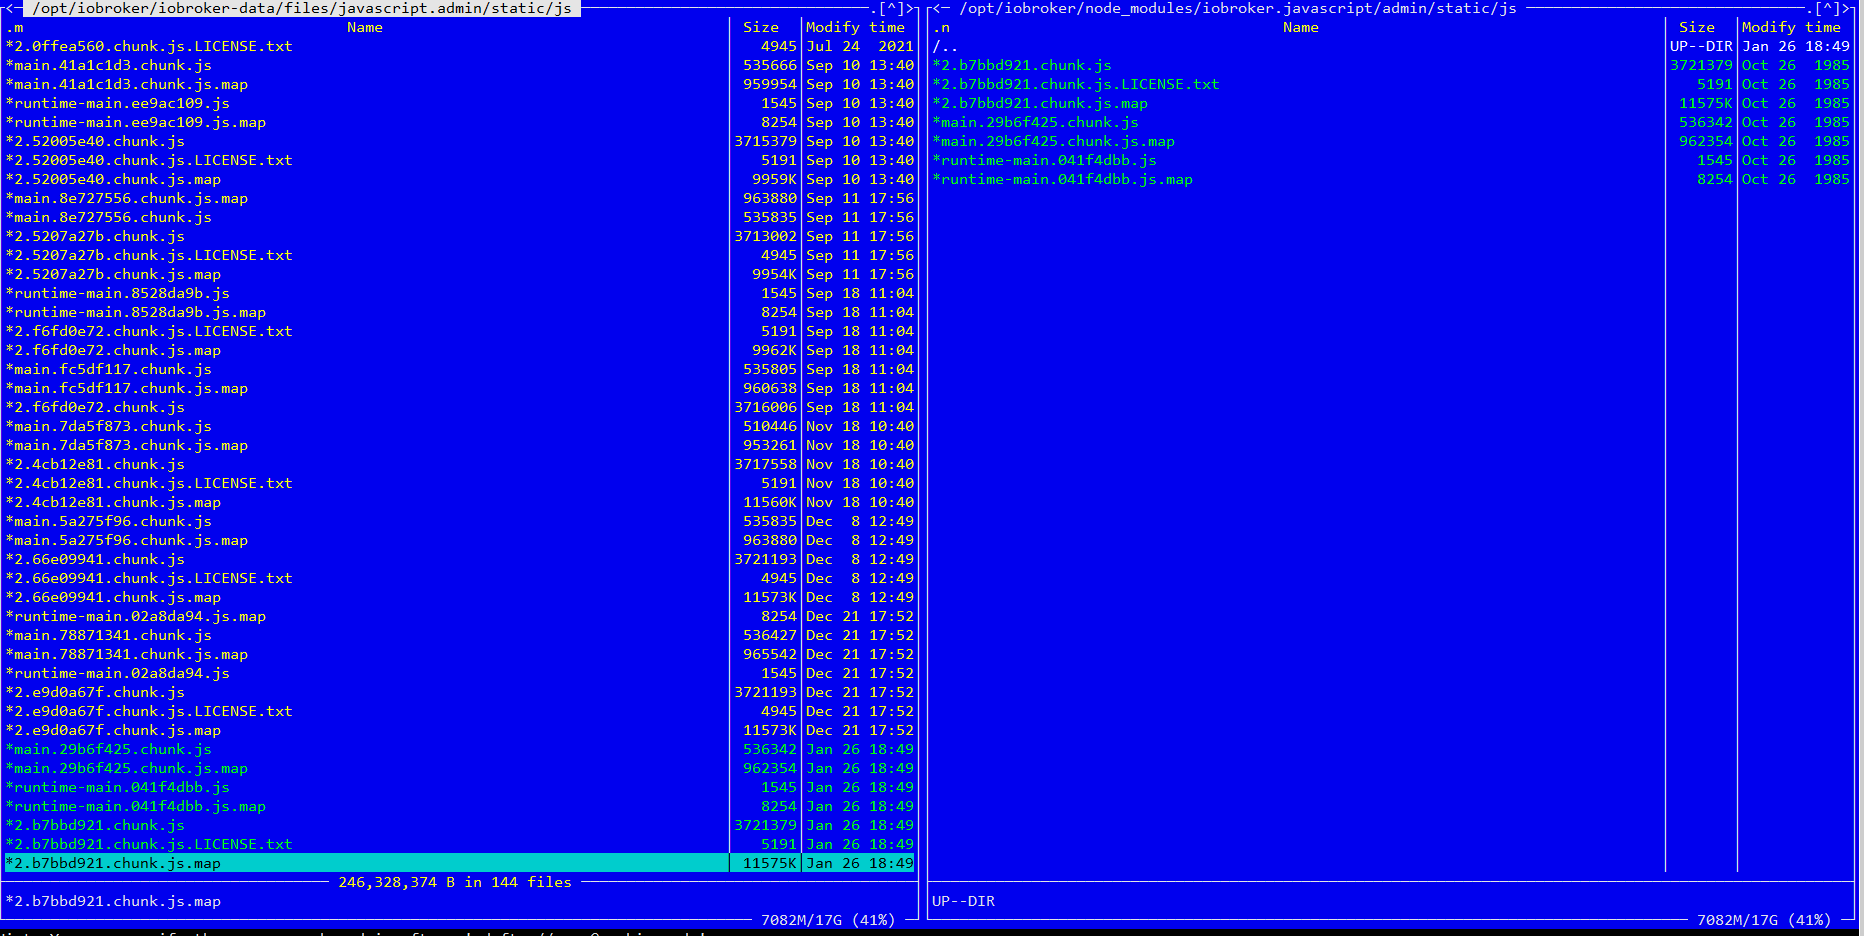Viewport: 1864px width, 936px height.
Task: Select the 2.0ffea560.chunk.js.LICENSE.txt file
Action: (x=149, y=46)
